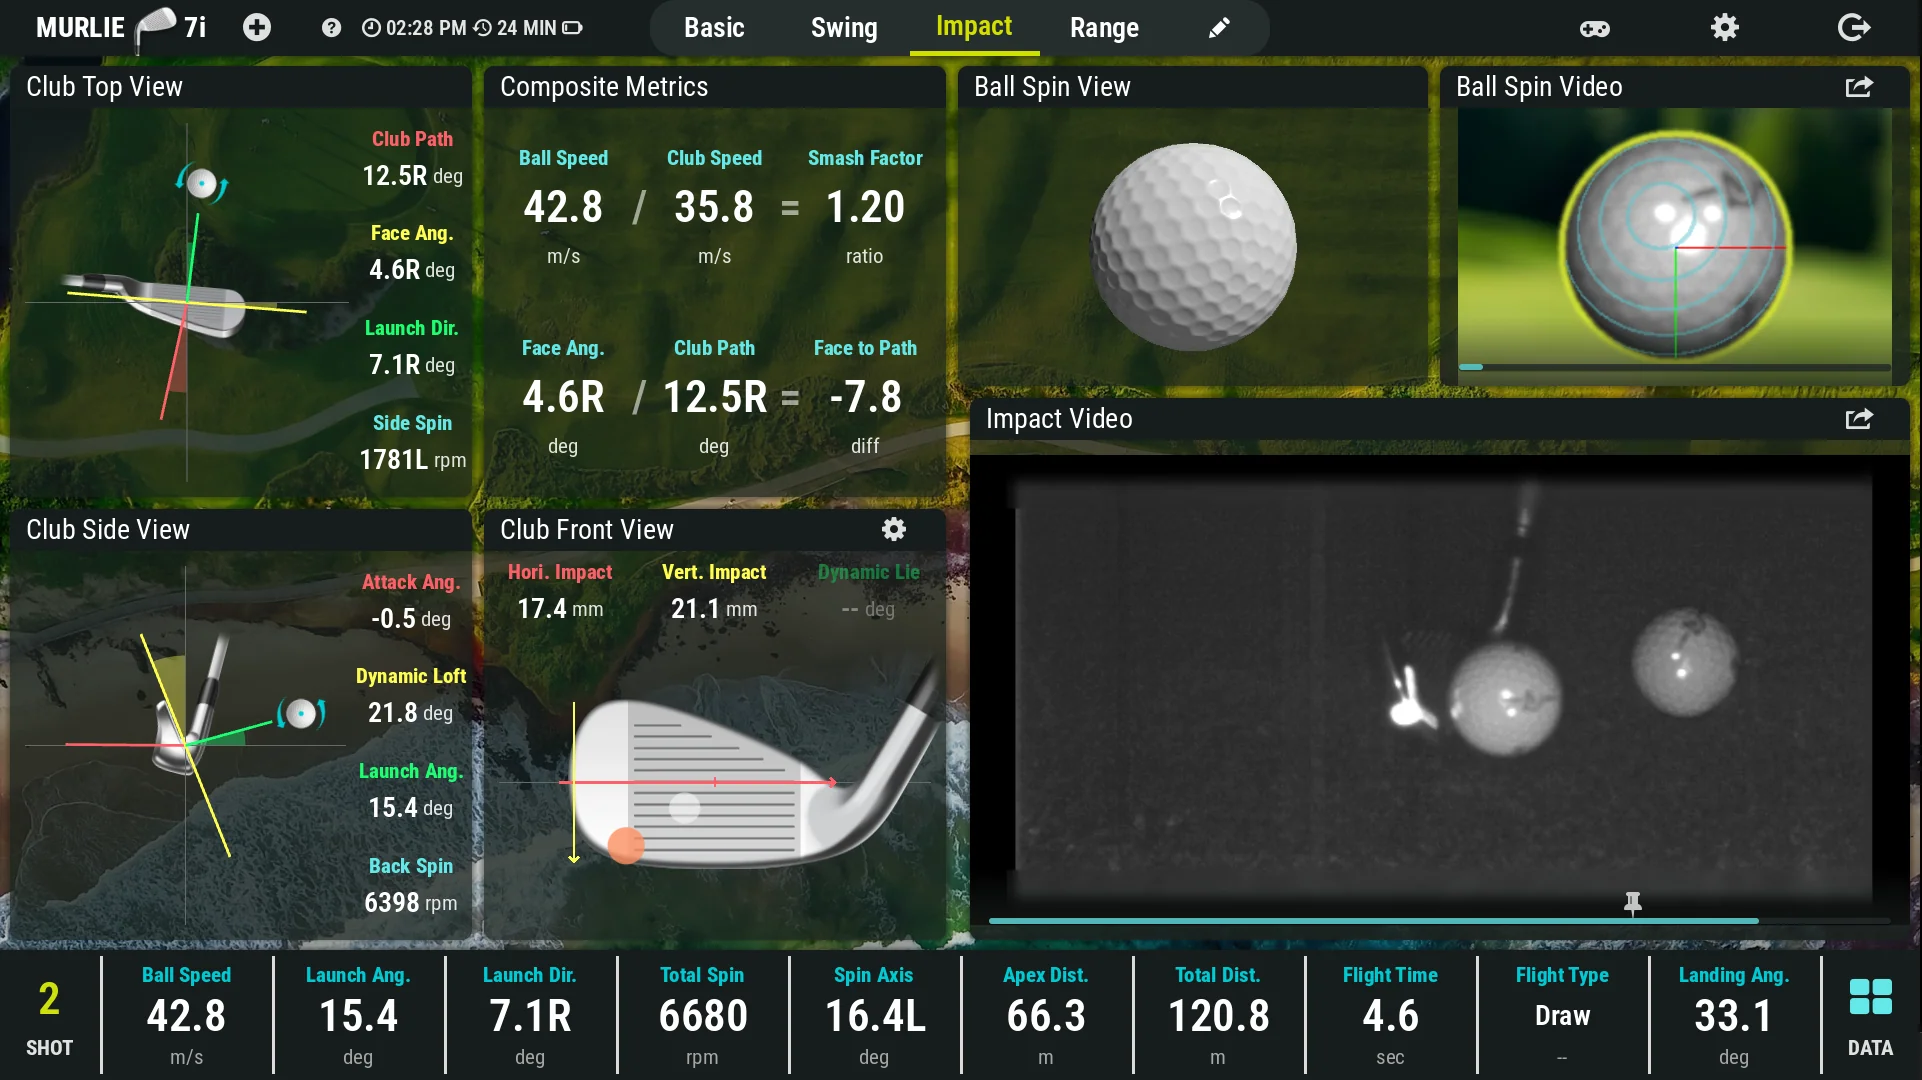Viewport: 1922px width, 1080px height.
Task: Click Total Dist. 120.8 tile
Action: point(1218,1016)
